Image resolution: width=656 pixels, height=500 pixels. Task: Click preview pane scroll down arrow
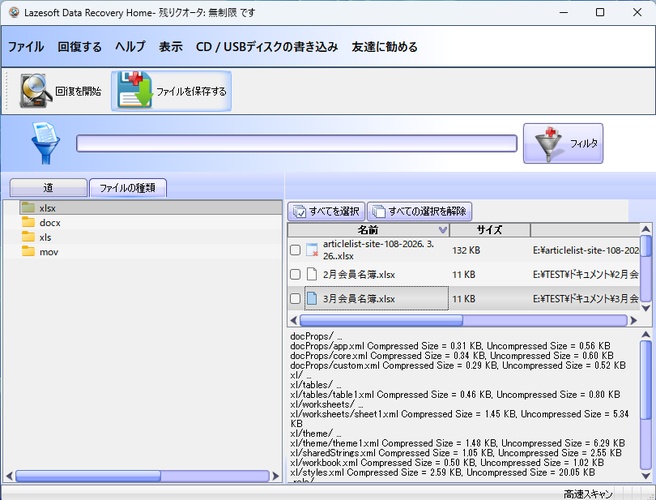pos(646,476)
